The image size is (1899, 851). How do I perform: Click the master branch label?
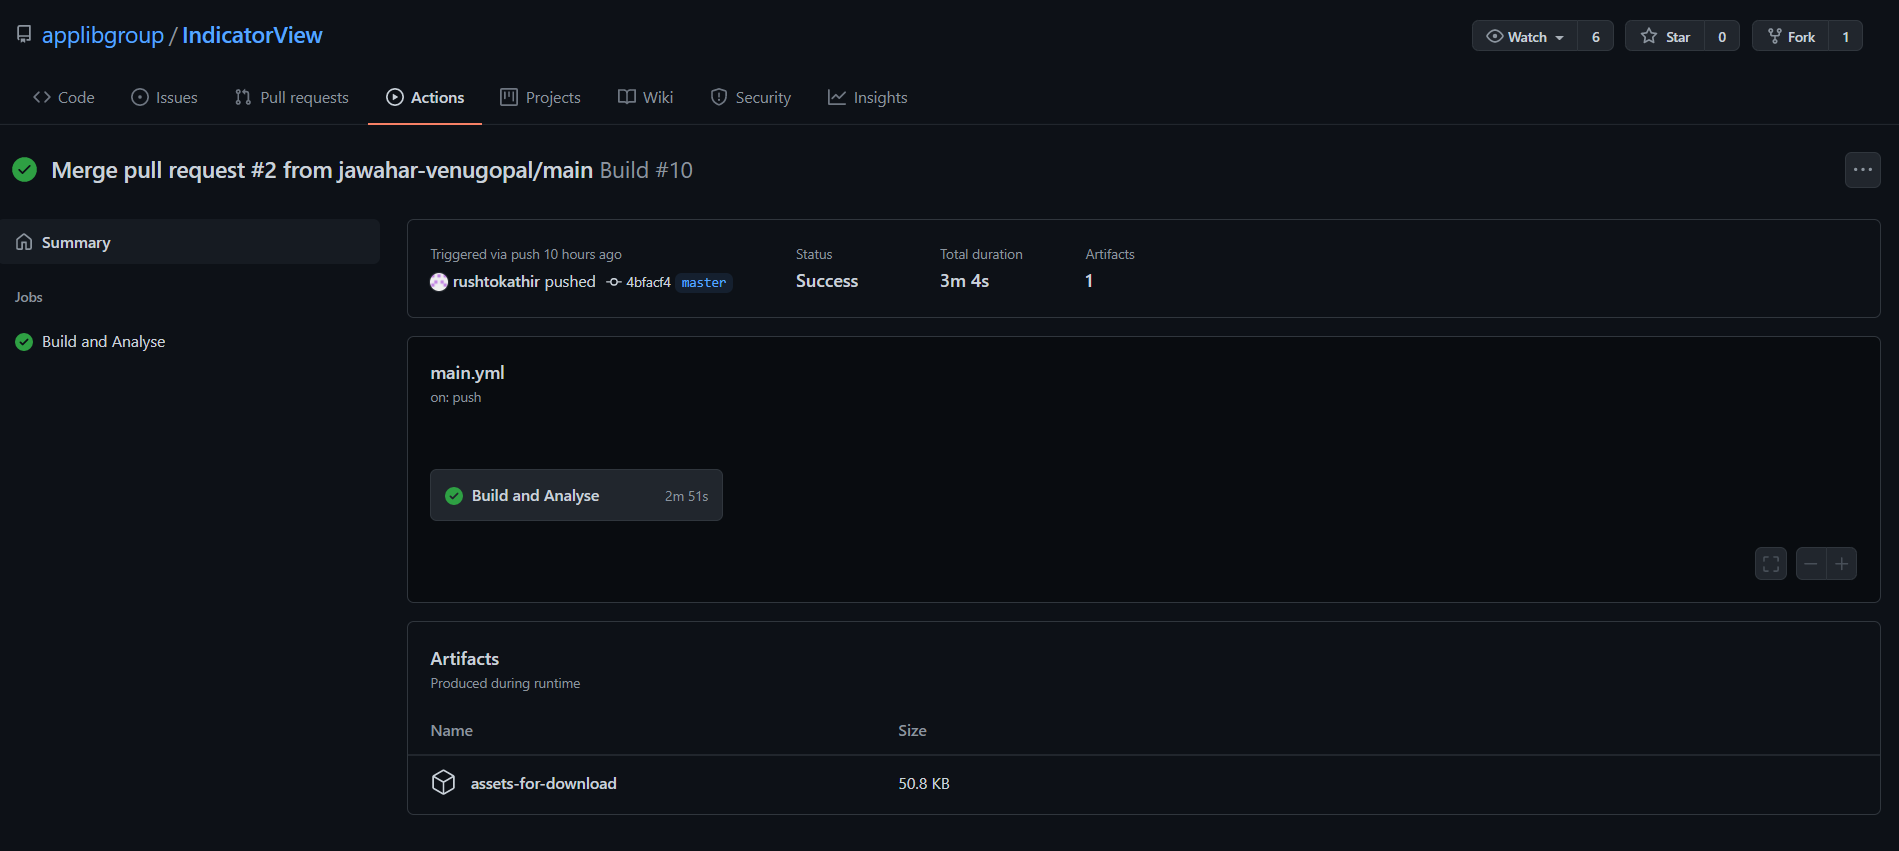point(704,283)
